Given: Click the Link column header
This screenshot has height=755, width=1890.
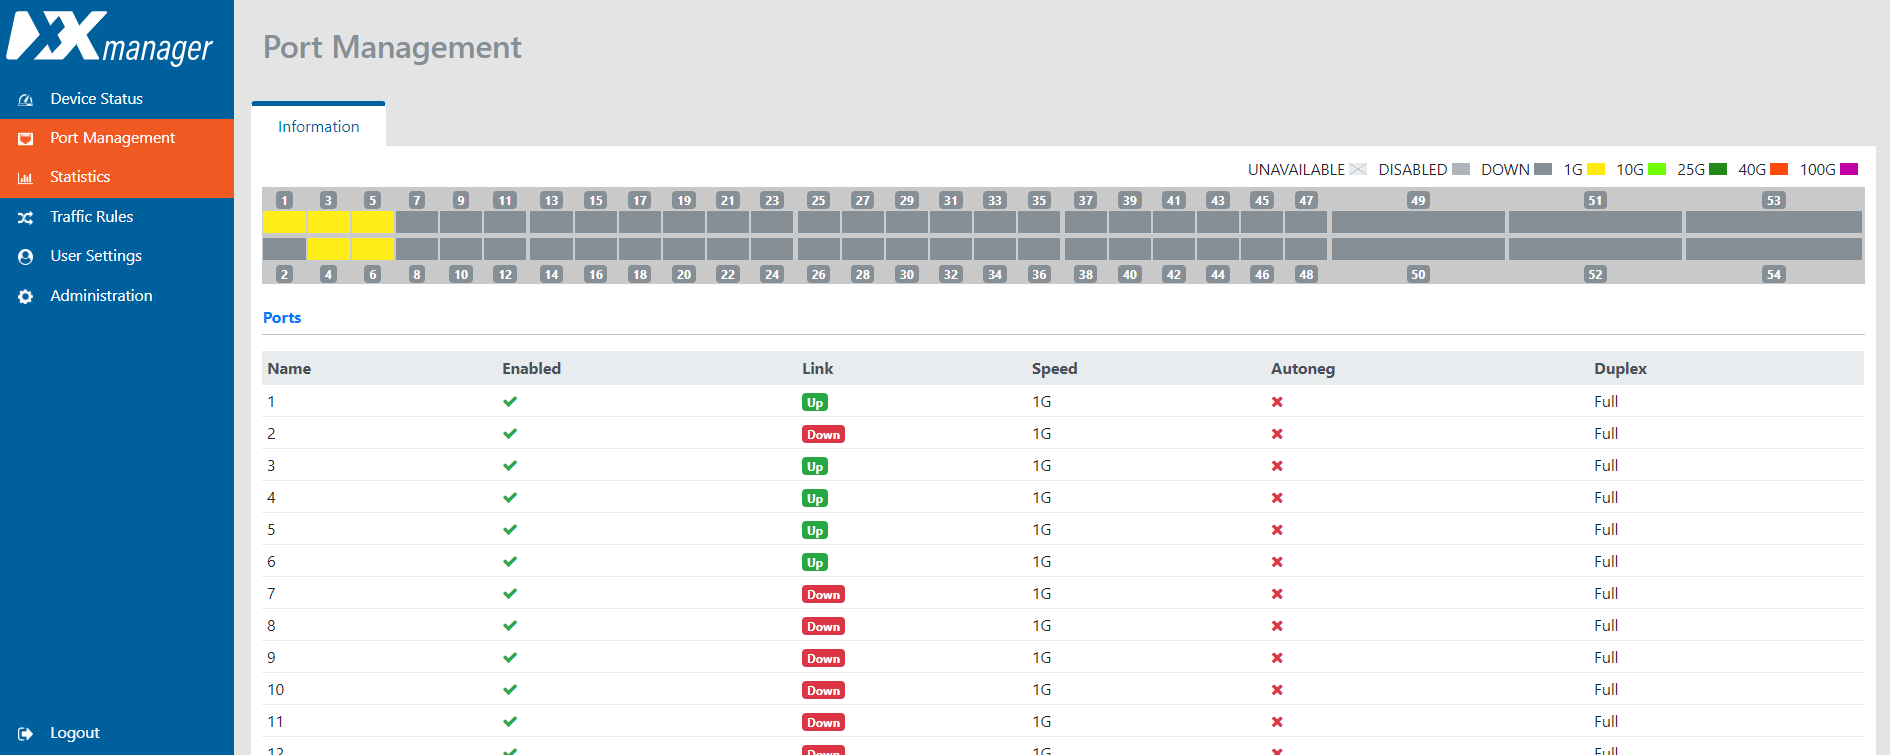Looking at the screenshot, I should [x=817, y=369].
